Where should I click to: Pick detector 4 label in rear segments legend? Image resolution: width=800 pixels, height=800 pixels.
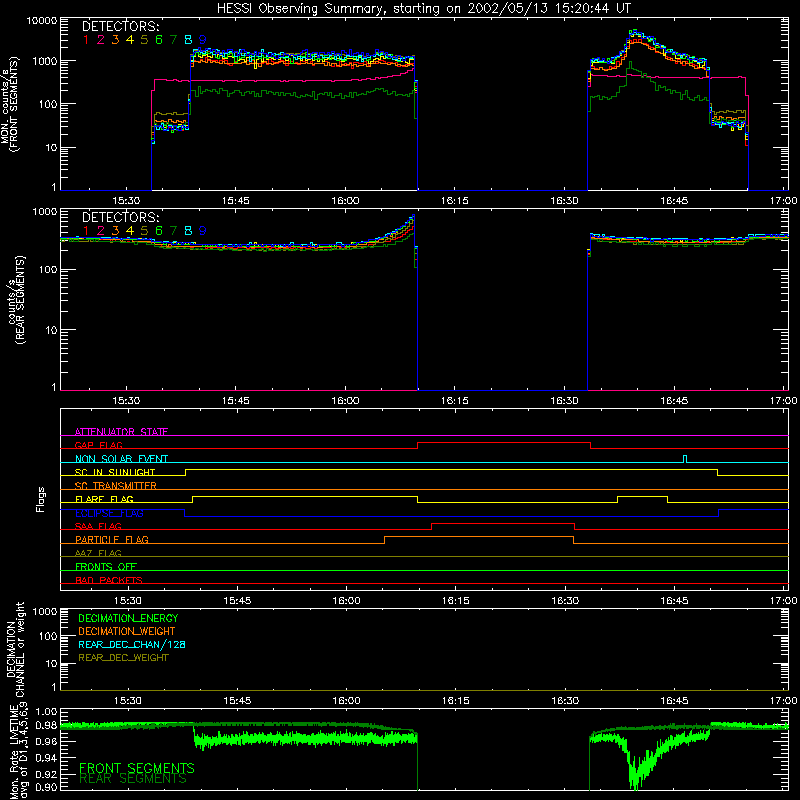(x=130, y=231)
